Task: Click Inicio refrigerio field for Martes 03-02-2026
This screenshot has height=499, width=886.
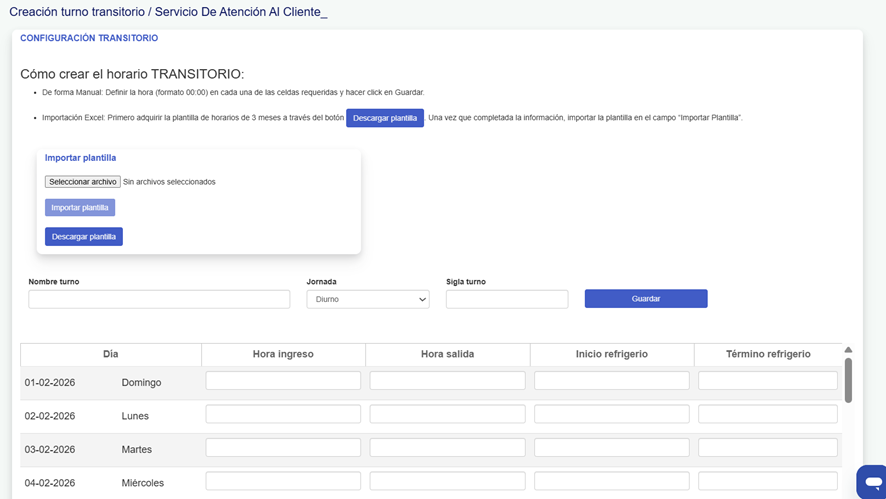Action: pos(611,448)
